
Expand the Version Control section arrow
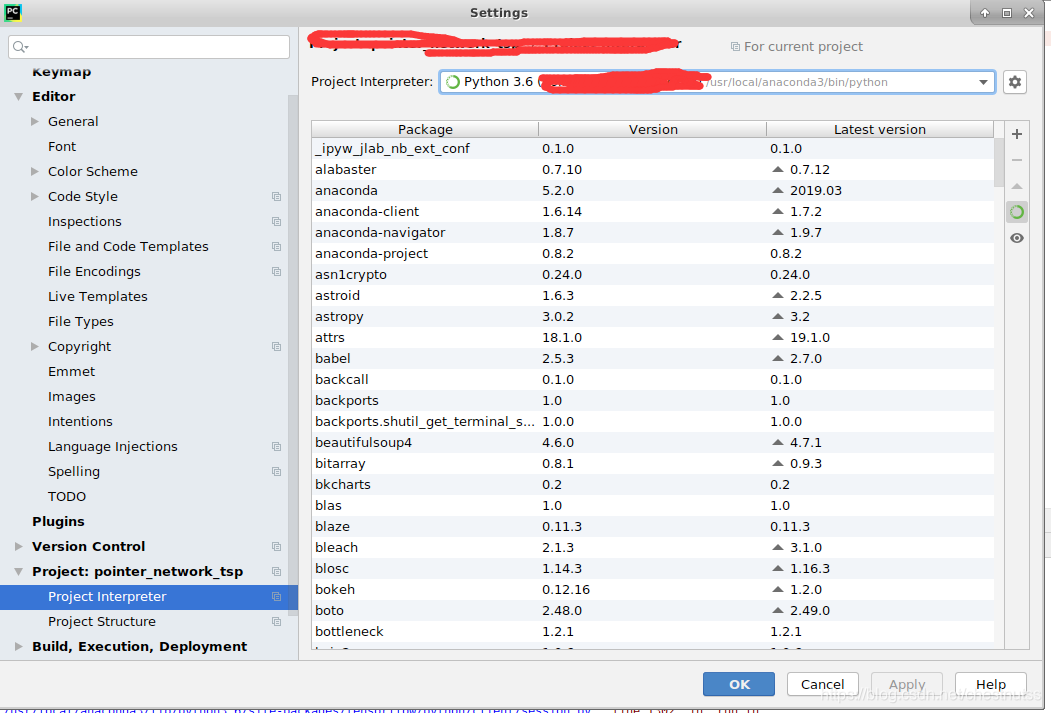pos(19,547)
